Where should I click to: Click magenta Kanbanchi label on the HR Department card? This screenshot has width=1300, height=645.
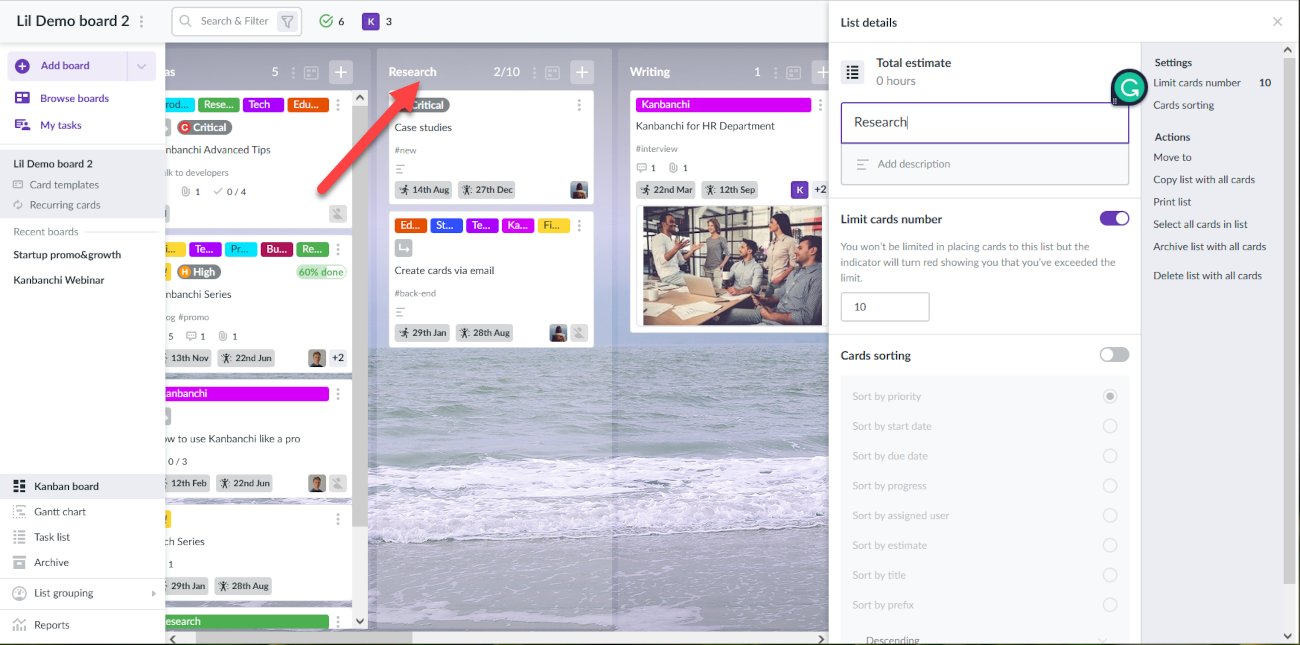(723, 104)
